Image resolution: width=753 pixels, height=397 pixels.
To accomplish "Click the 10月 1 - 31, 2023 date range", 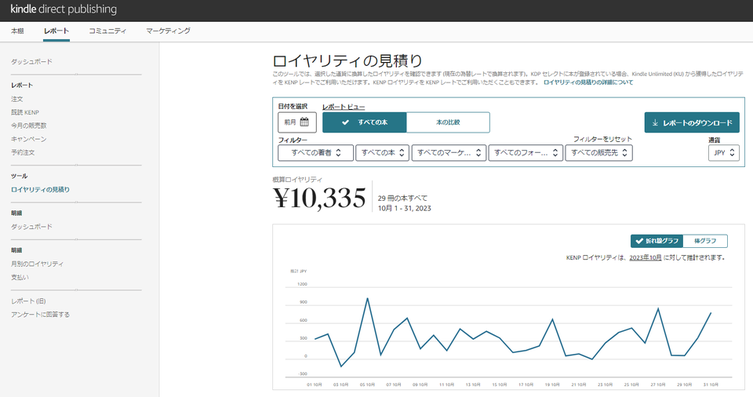I will coord(404,208).
